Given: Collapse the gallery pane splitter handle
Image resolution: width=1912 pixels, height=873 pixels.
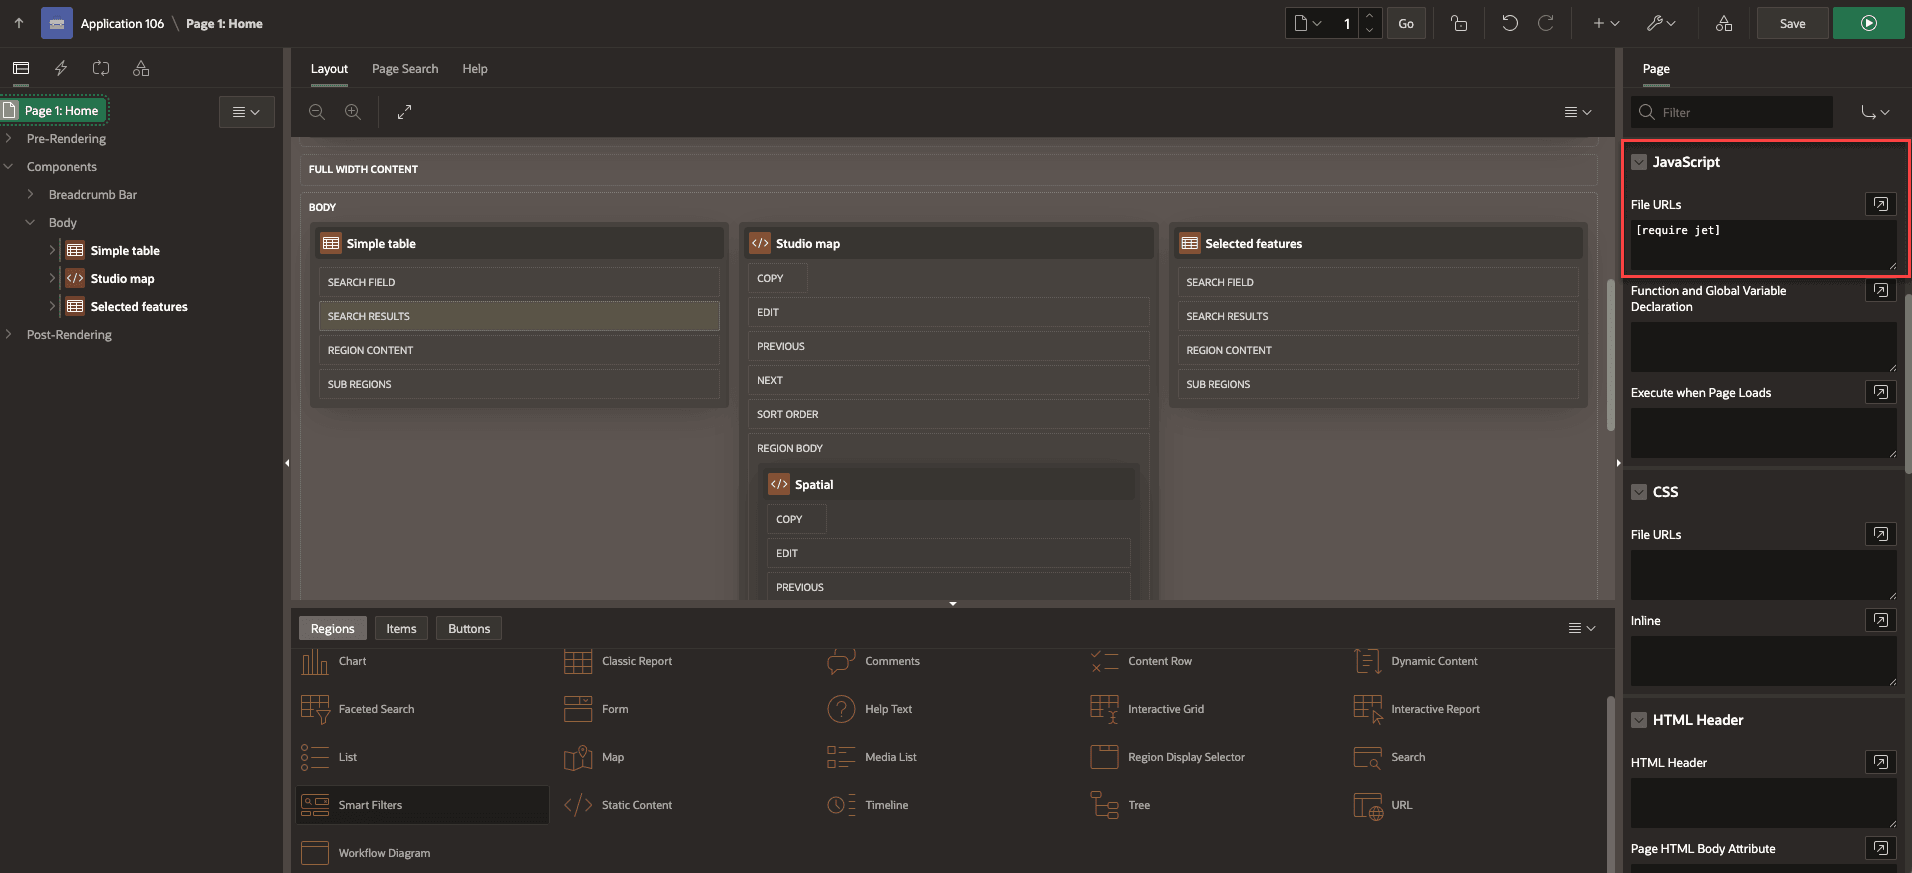Looking at the screenshot, I should pos(953,604).
